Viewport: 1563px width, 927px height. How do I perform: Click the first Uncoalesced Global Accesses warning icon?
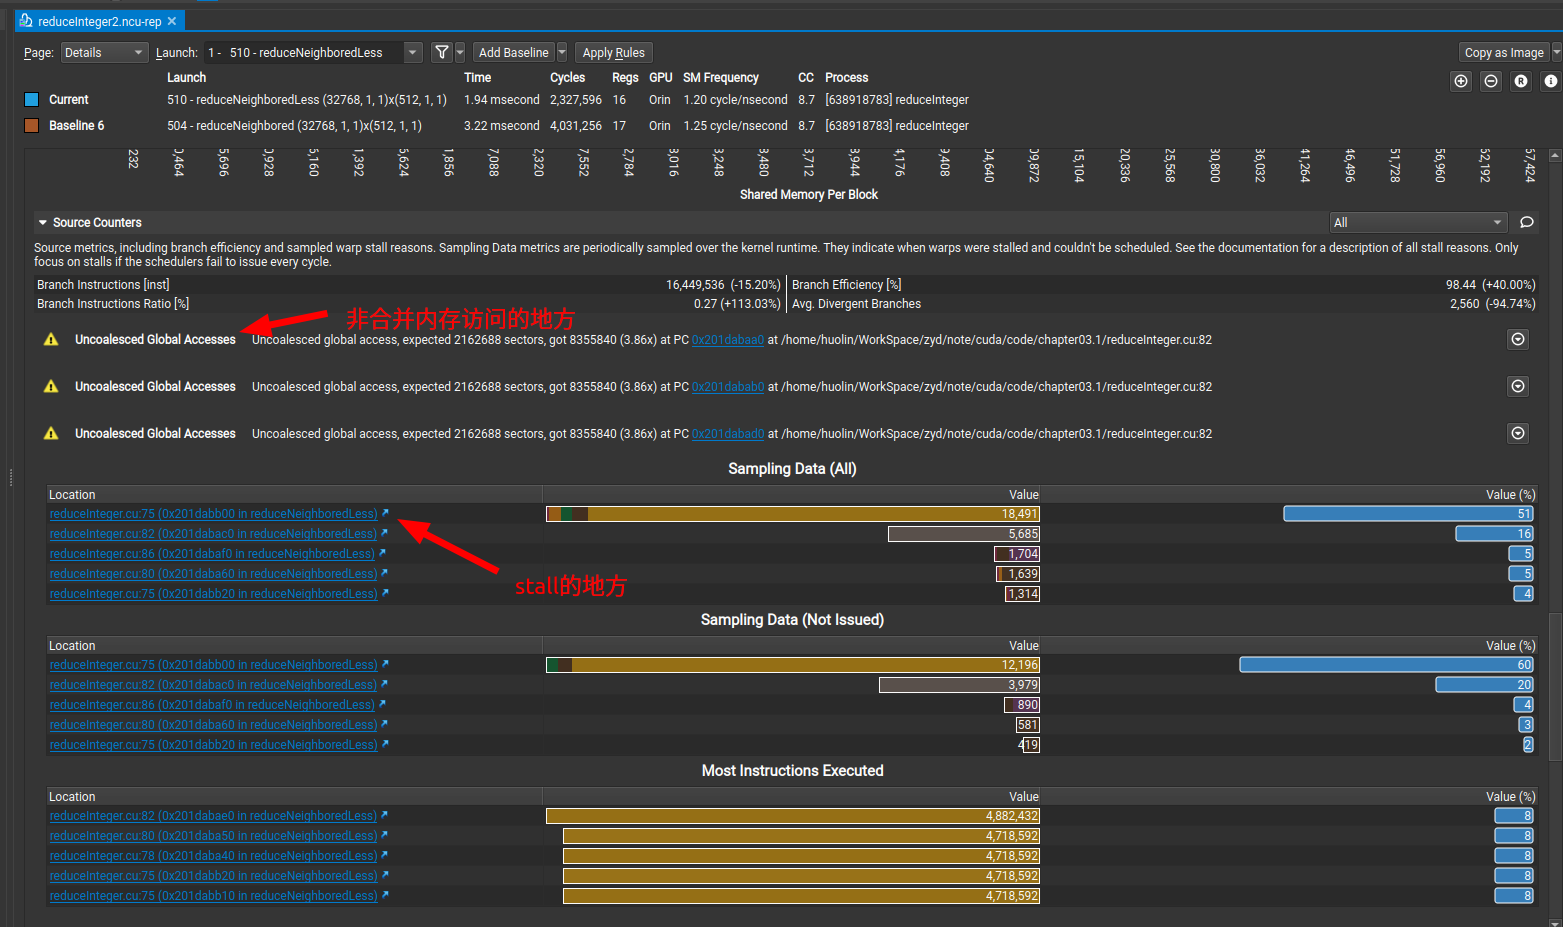click(51, 340)
